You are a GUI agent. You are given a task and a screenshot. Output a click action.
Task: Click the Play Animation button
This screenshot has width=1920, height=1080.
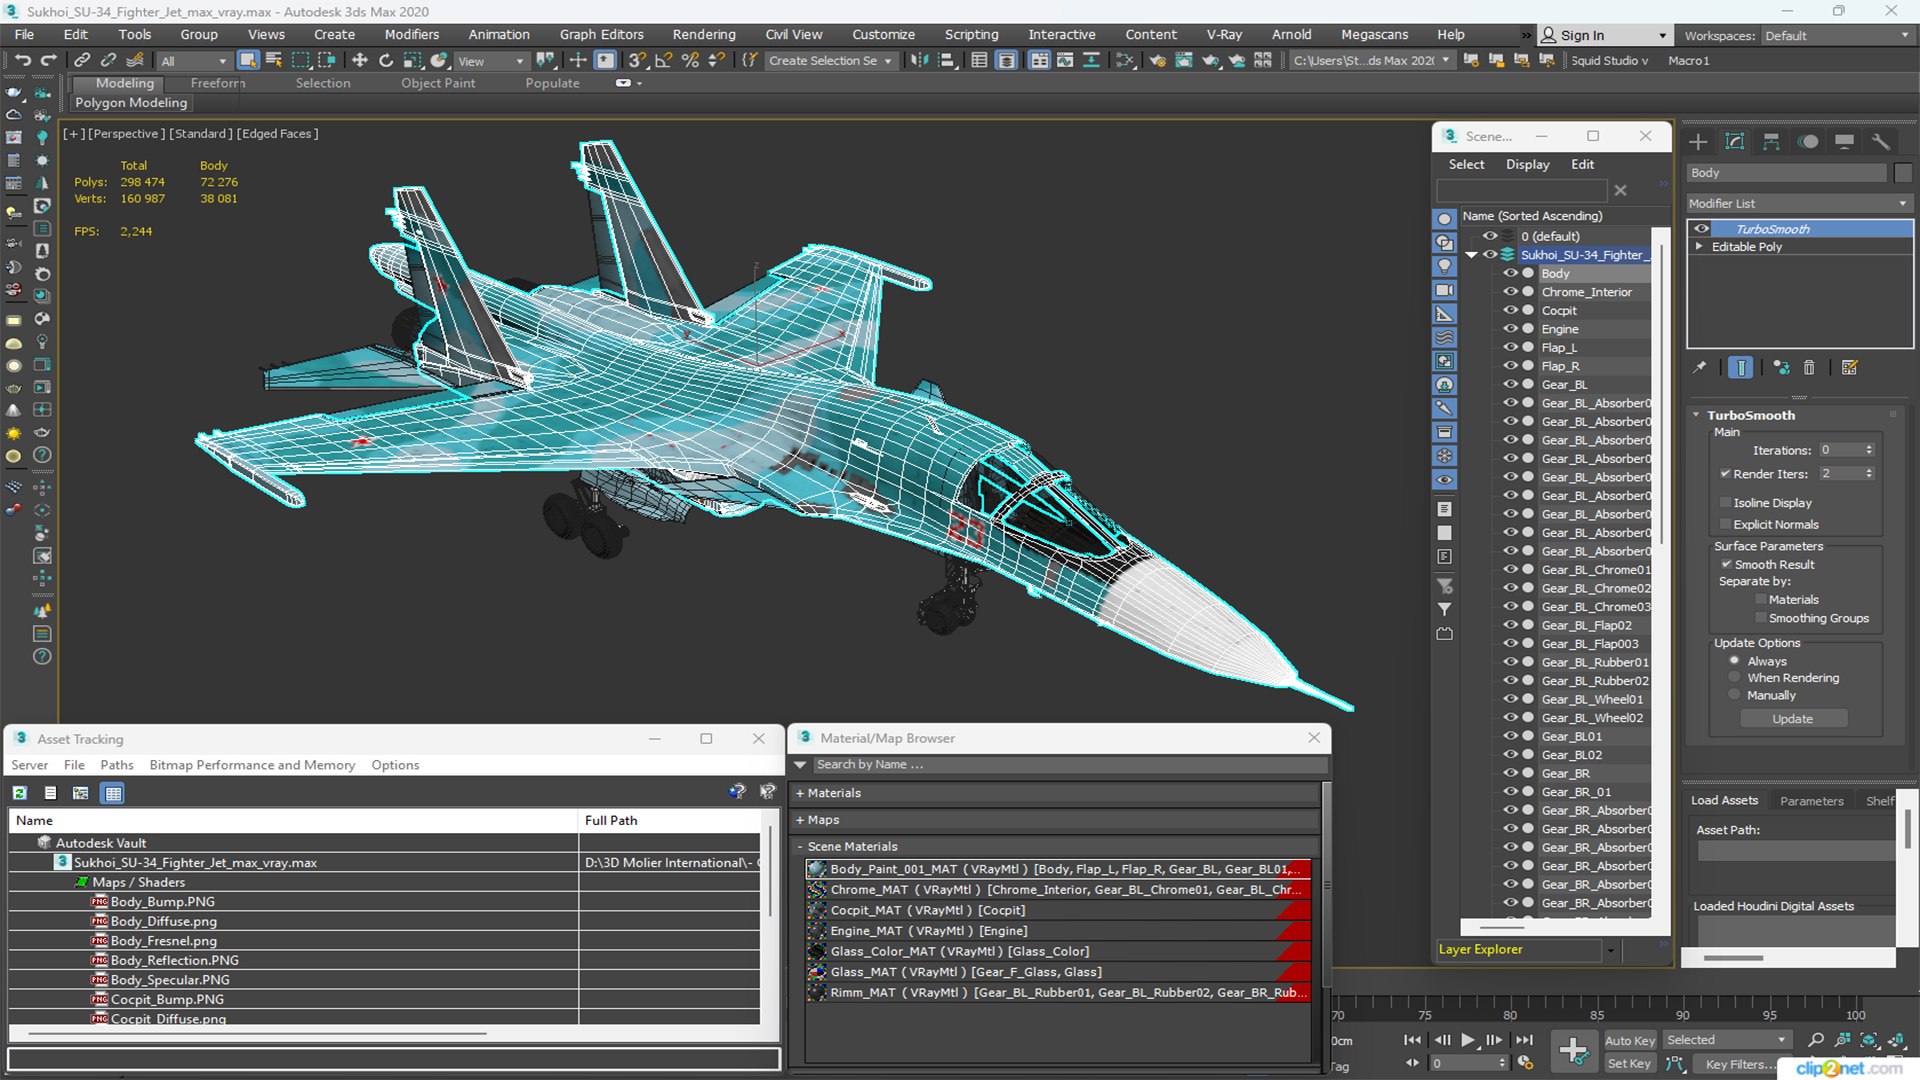click(1467, 1040)
